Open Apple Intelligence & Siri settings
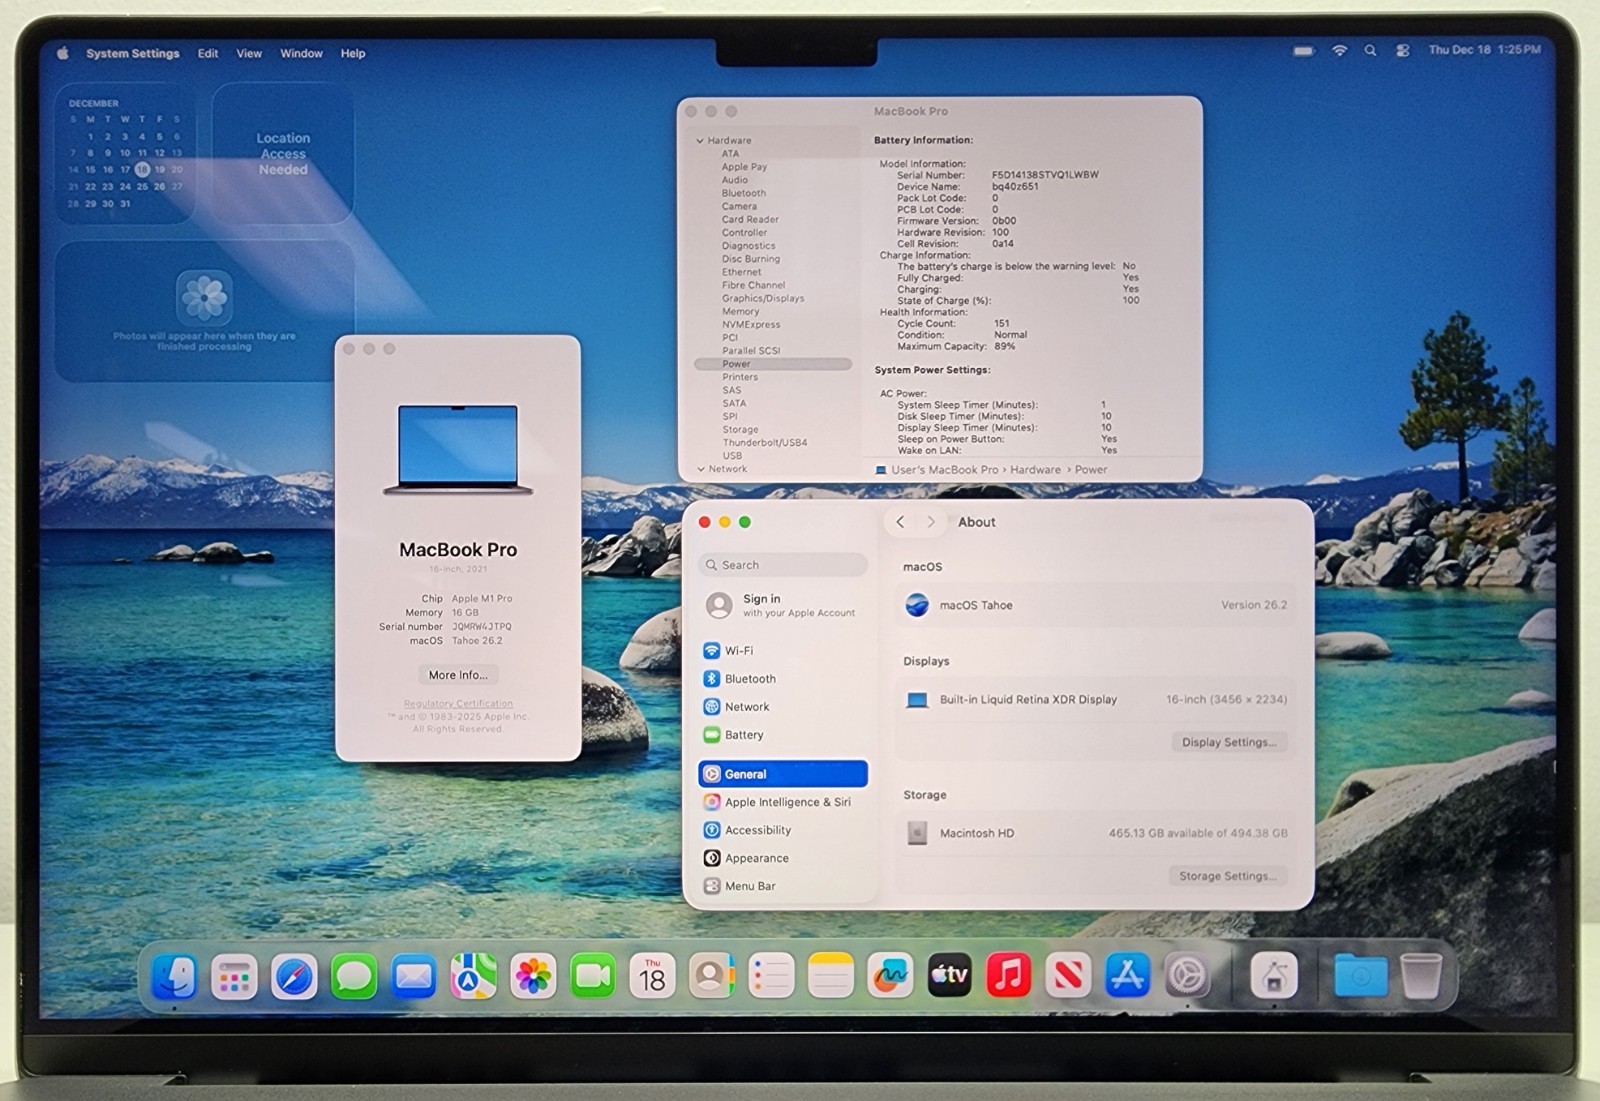Viewport: 1600px width, 1101px height. point(783,802)
